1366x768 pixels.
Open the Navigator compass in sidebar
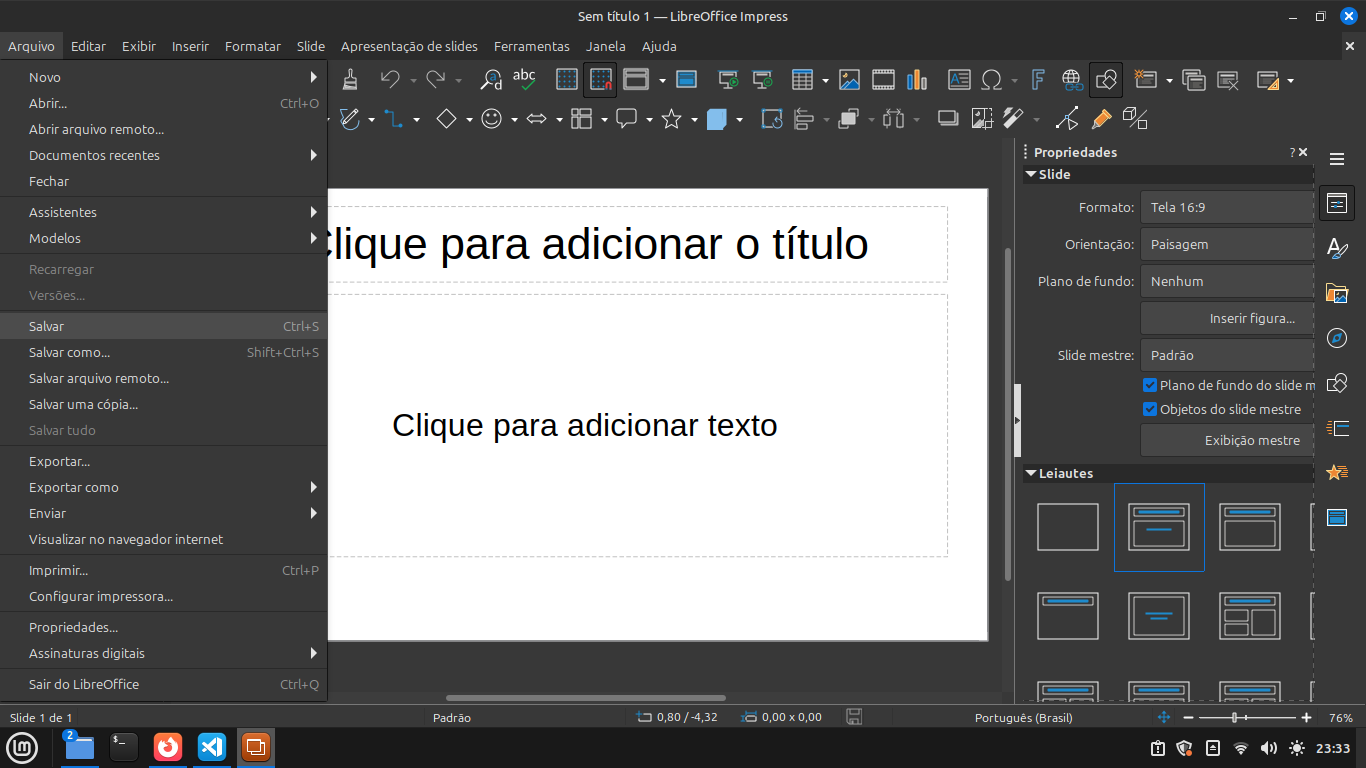click(x=1337, y=338)
